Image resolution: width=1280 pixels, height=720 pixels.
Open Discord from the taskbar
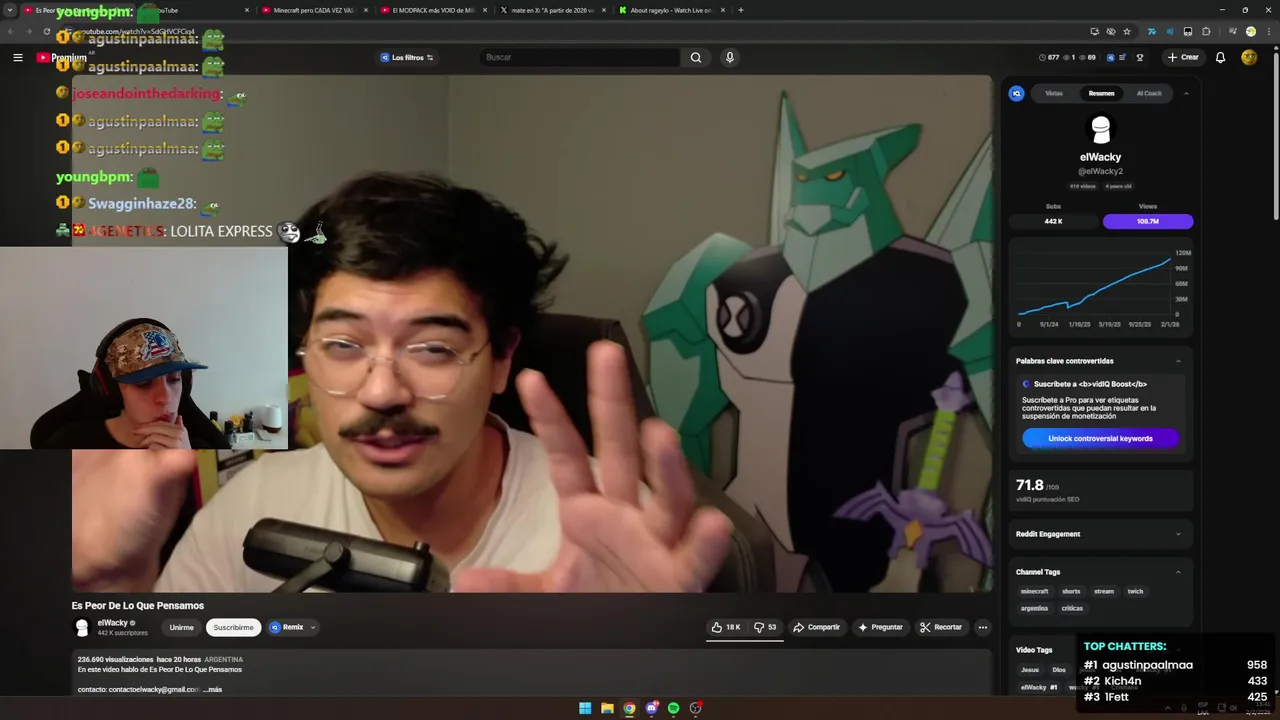coord(652,708)
